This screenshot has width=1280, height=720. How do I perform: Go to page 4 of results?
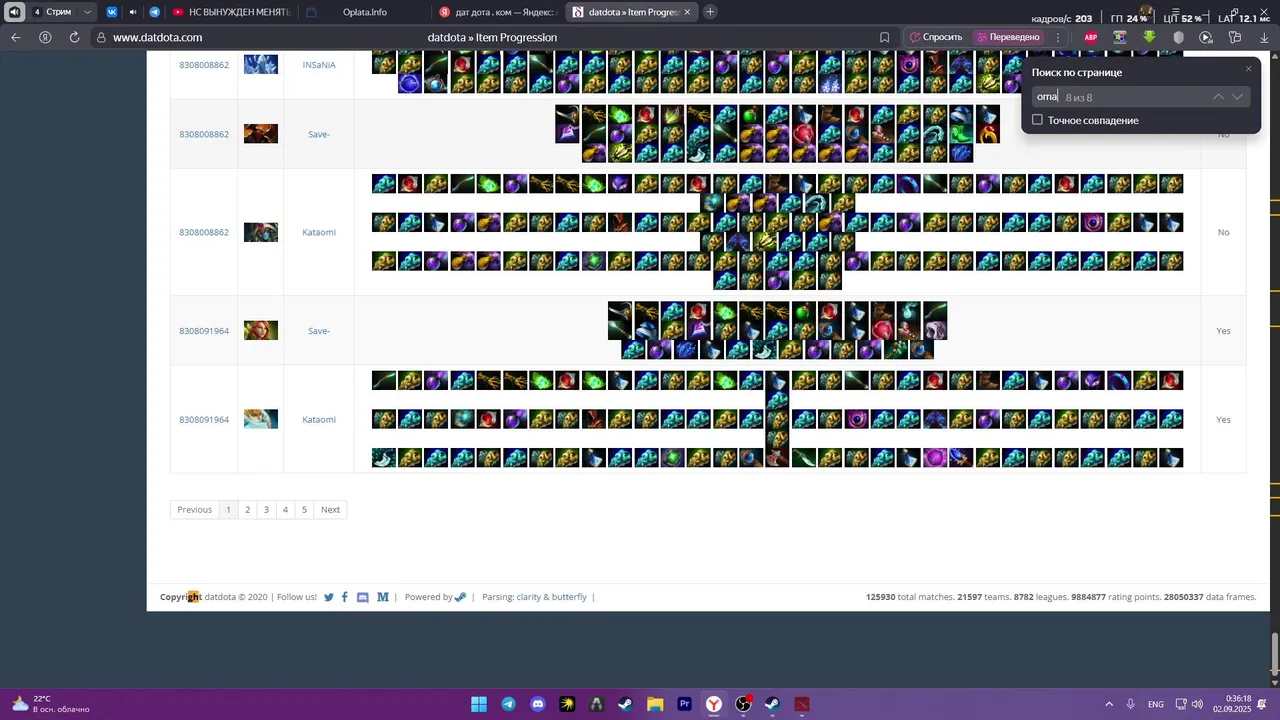coord(285,510)
